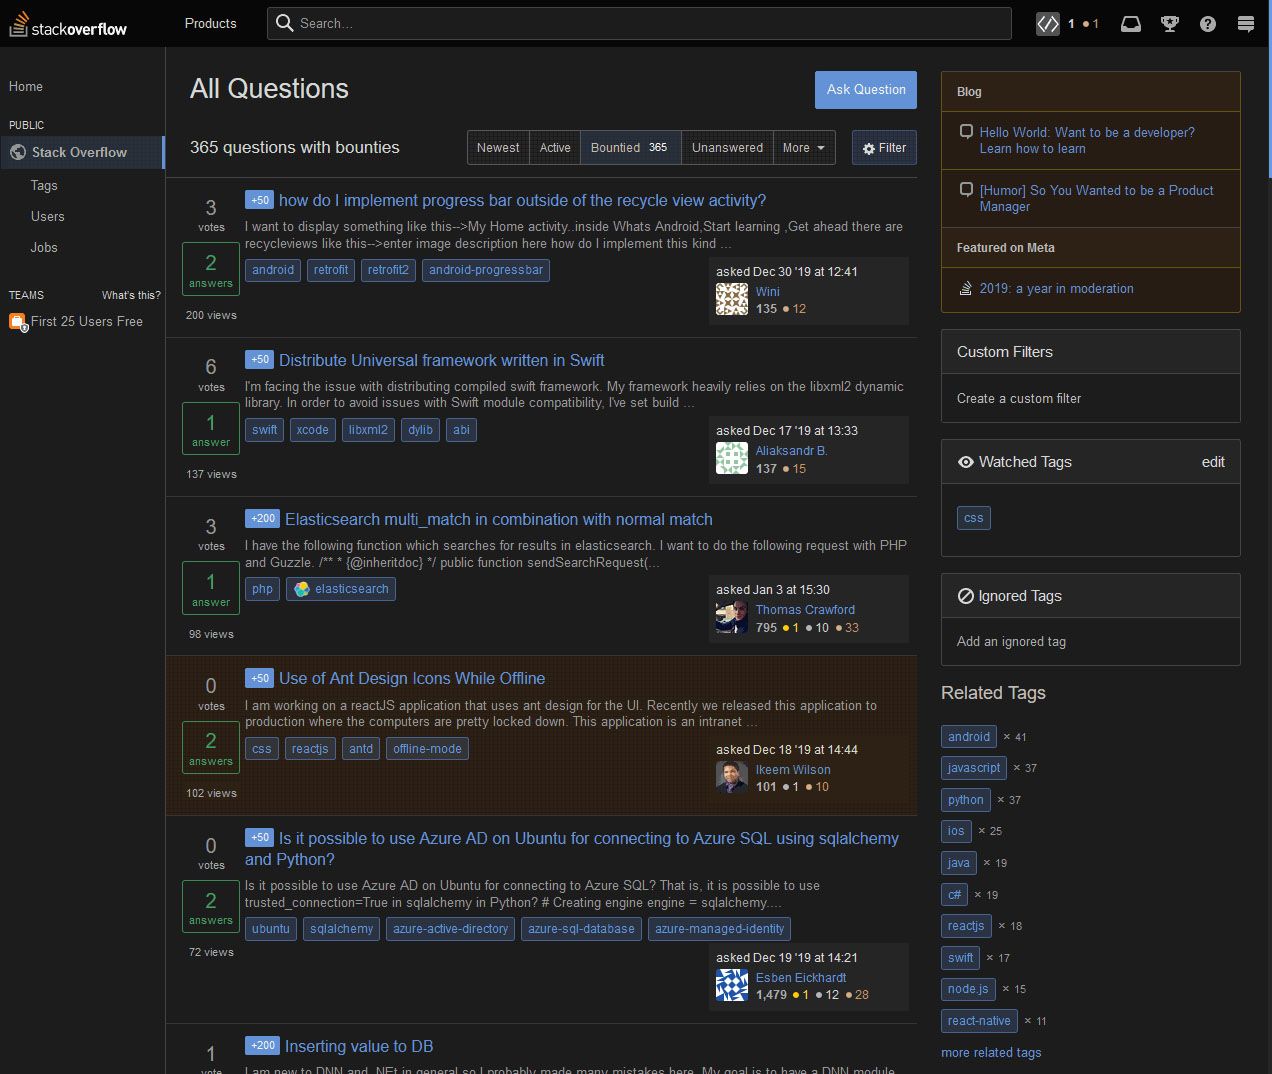Open the More sort dropdown
The height and width of the screenshot is (1074, 1272).
[x=804, y=147]
